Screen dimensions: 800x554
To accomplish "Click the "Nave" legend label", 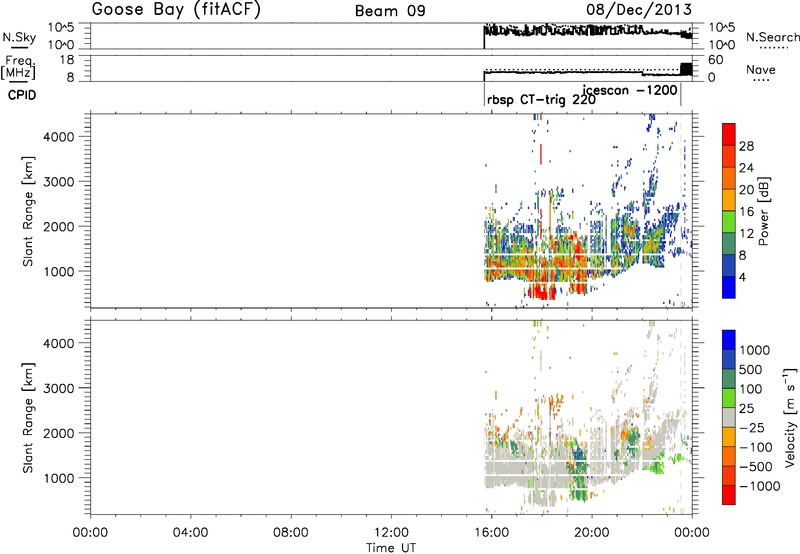I will point(761,69).
